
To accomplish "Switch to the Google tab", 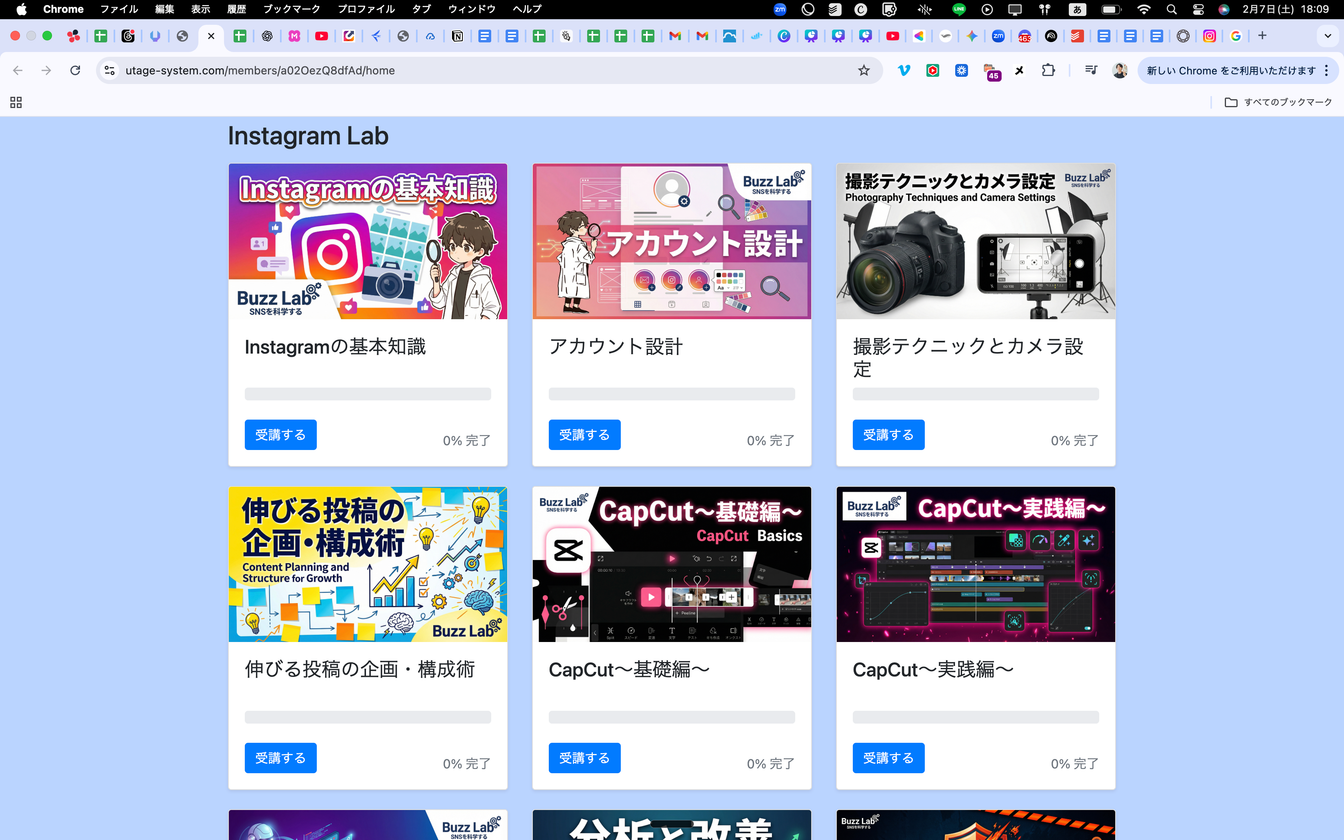I will [x=1236, y=36].
